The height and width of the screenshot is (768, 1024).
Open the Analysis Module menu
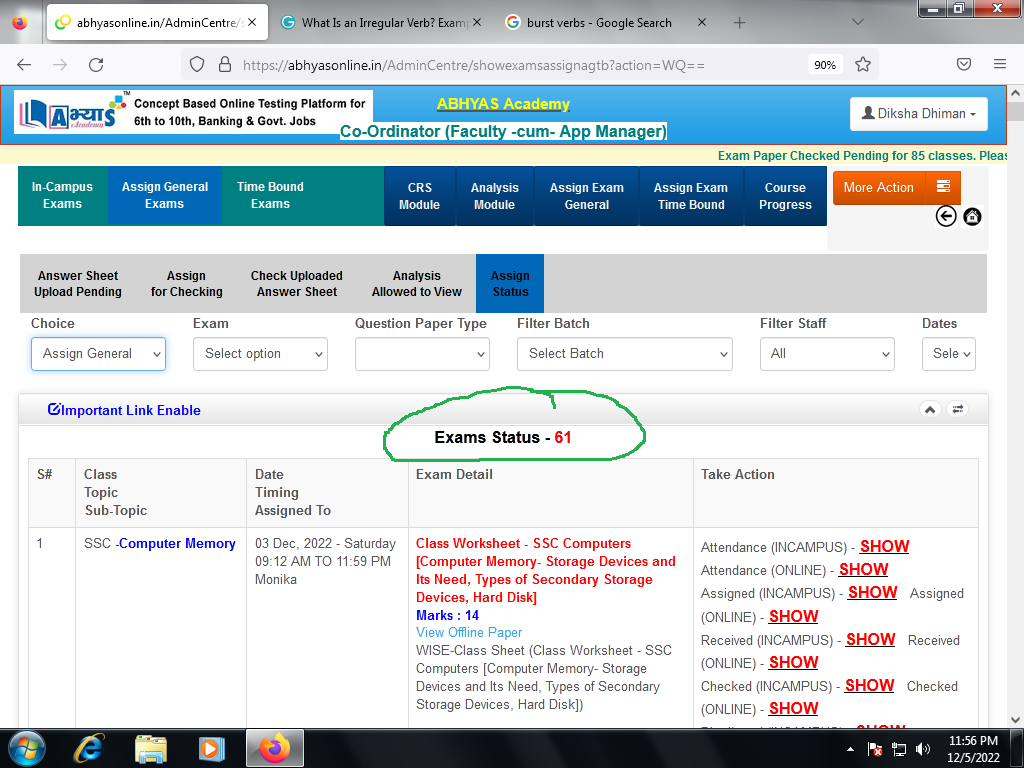click(494, 196)
